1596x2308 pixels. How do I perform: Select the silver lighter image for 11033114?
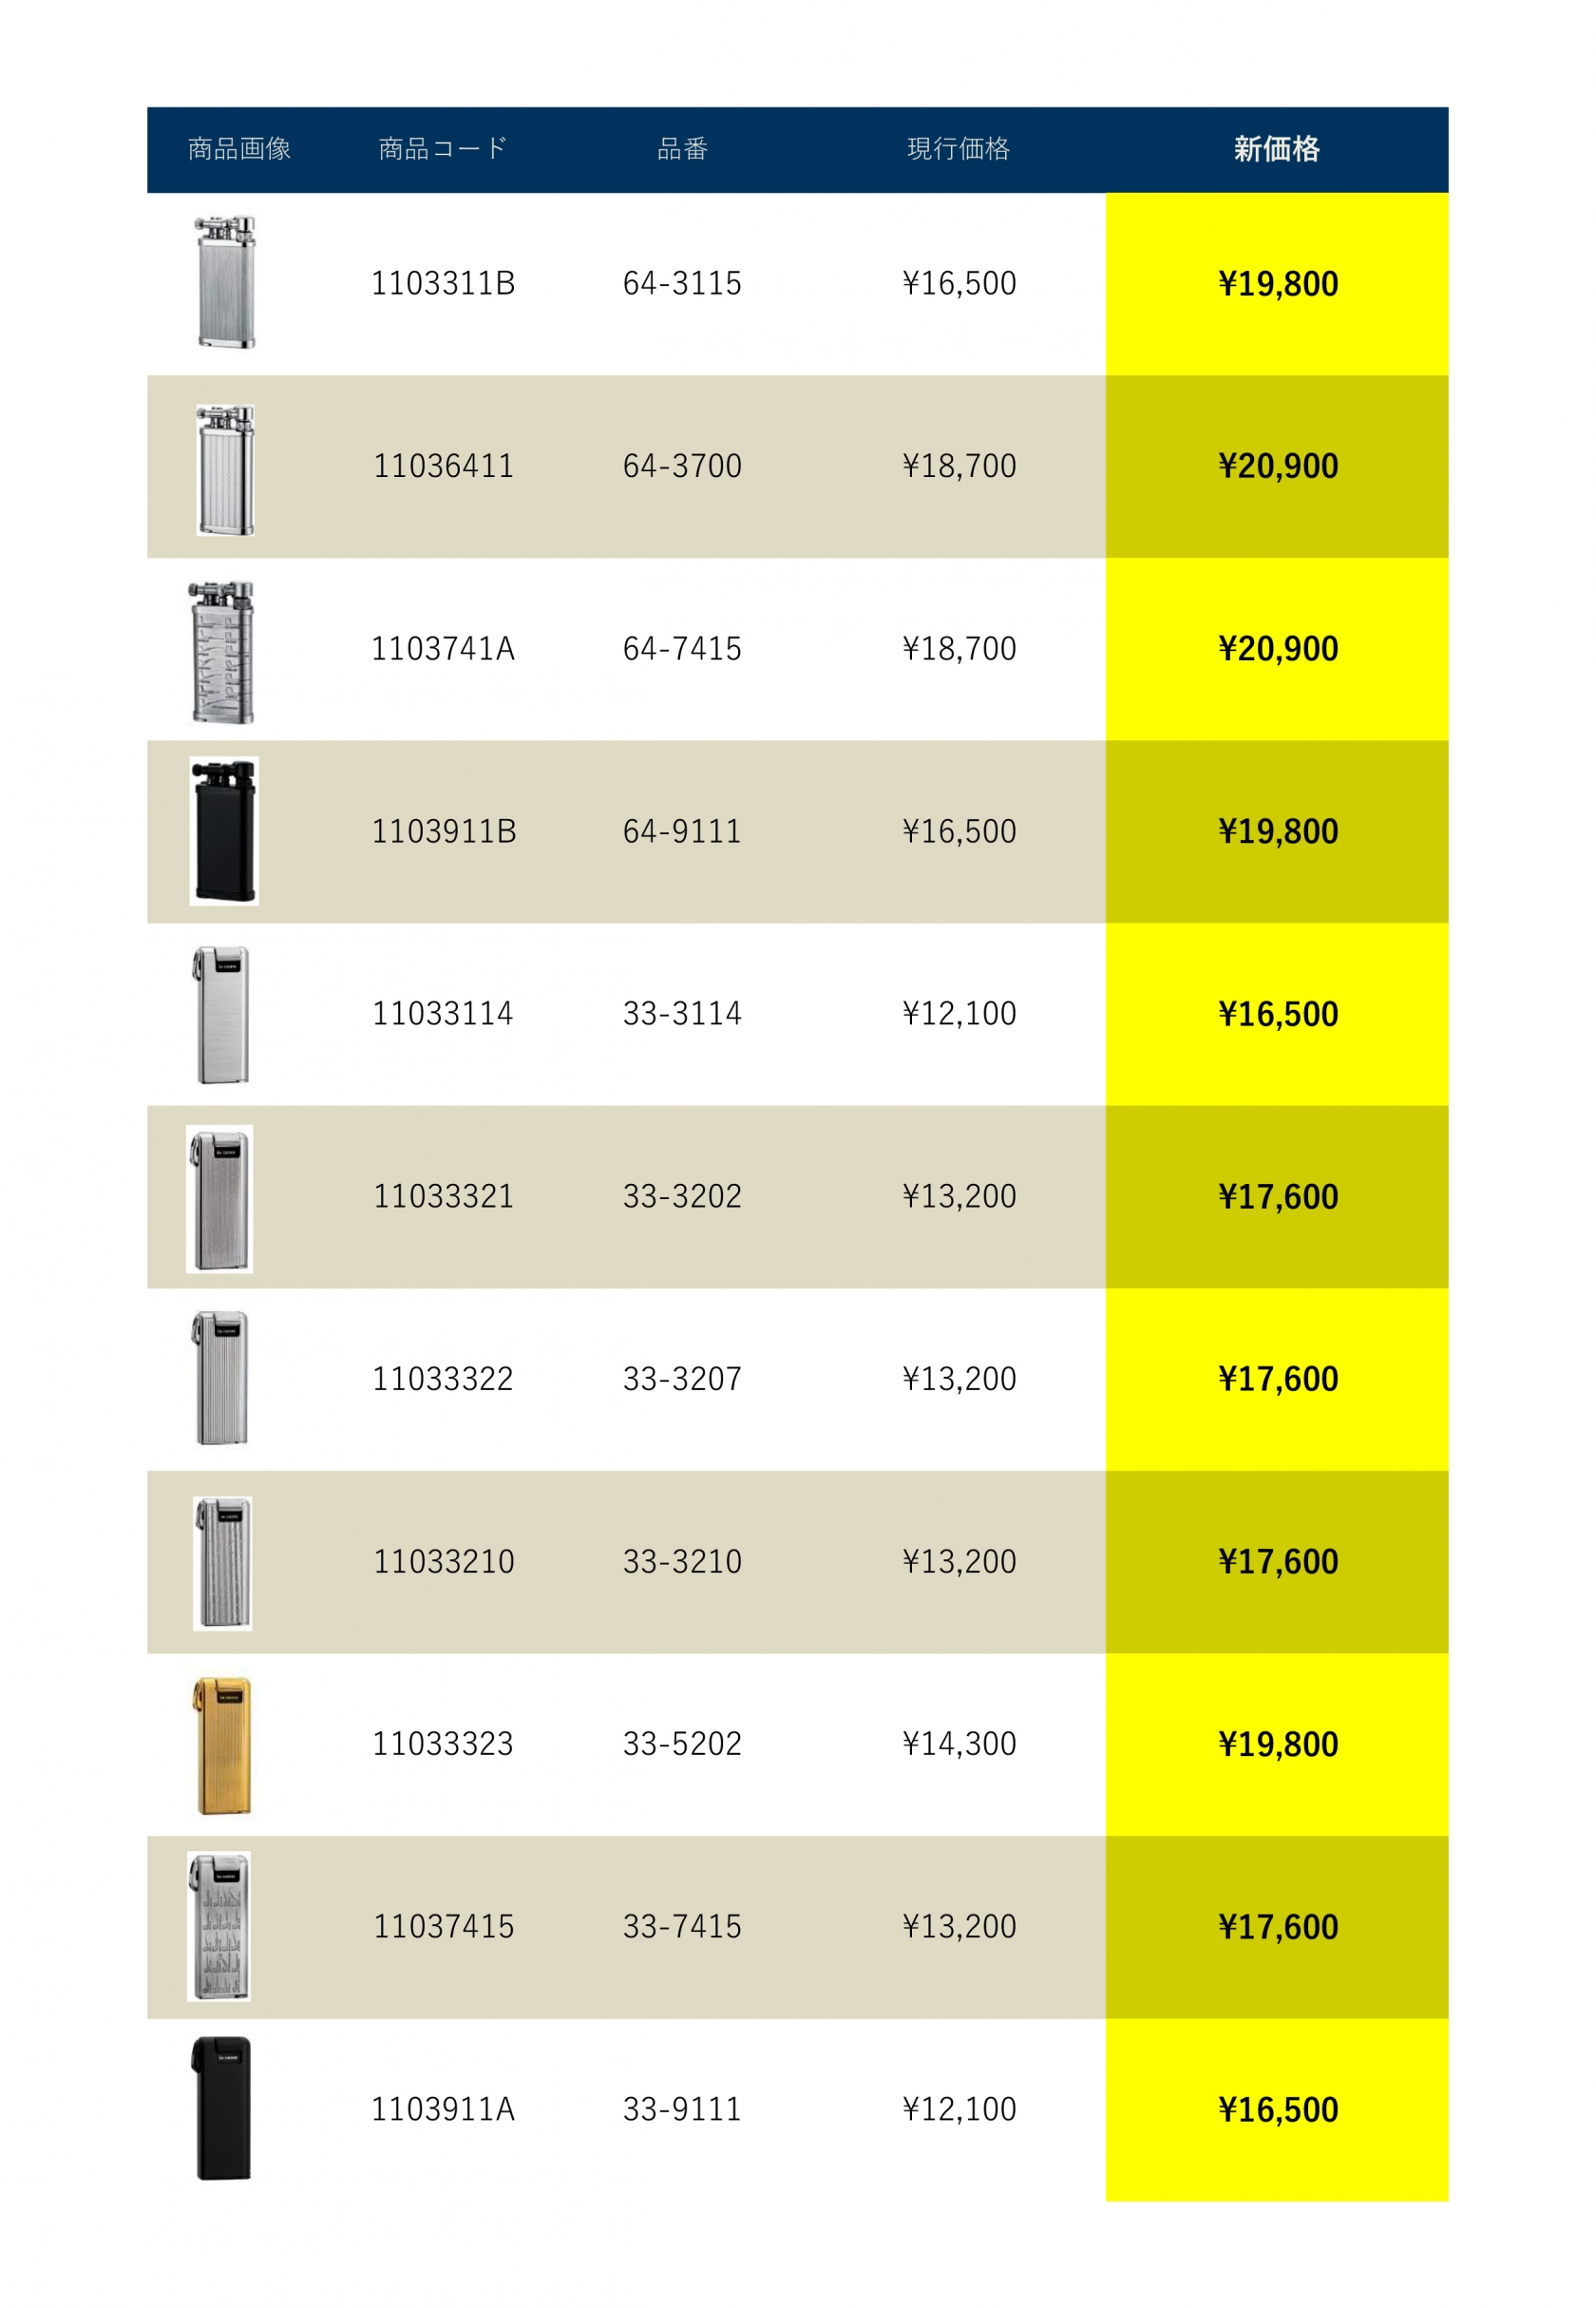(221, 1014)
